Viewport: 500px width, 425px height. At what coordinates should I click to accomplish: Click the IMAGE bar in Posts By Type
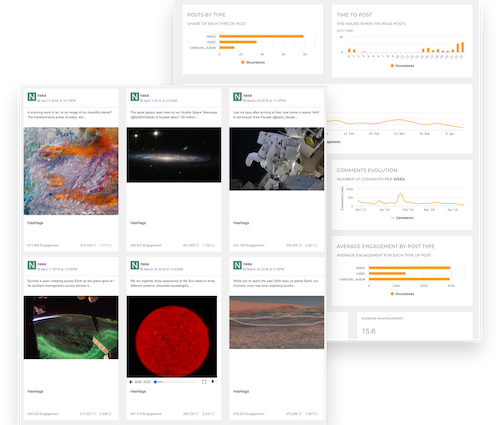[x=261, y=36]
